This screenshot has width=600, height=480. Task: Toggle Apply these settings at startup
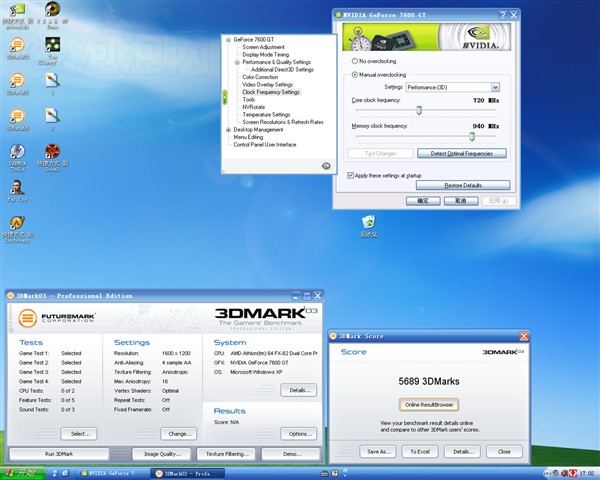[384, 175]
